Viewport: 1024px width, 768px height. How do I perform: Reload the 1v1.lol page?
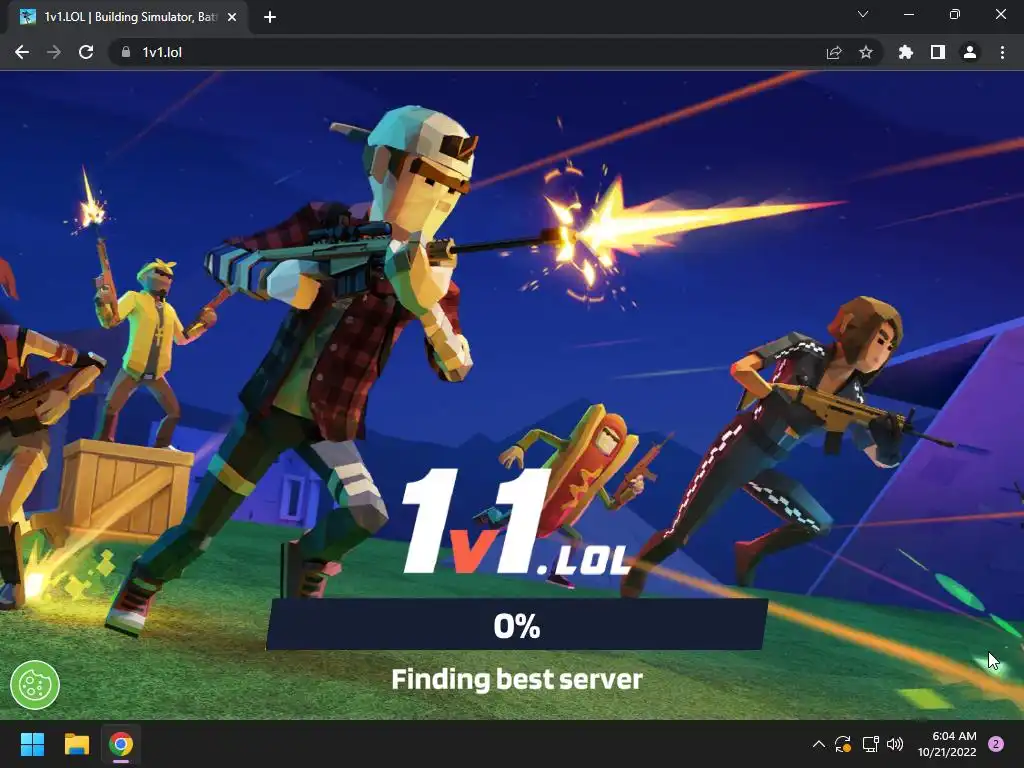[86, 52]
